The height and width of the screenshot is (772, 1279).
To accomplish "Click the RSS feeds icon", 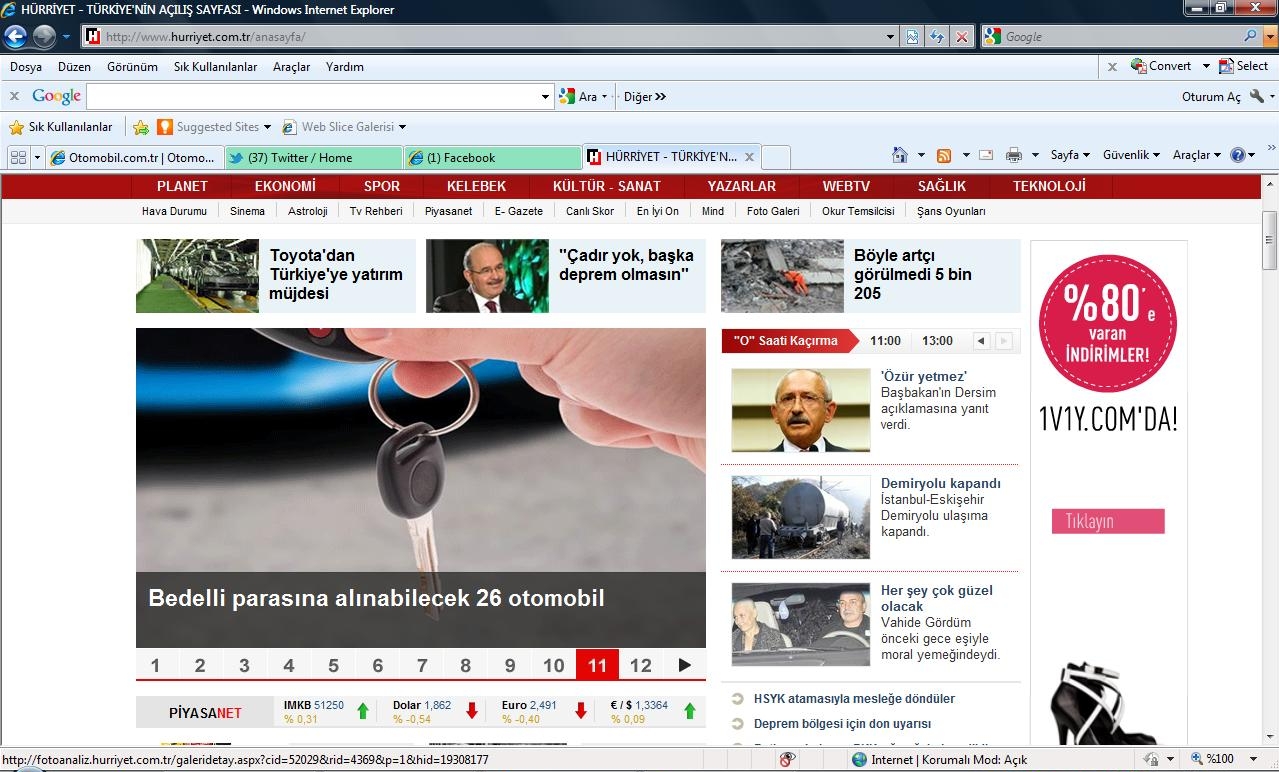I will (x=944, y=155).
